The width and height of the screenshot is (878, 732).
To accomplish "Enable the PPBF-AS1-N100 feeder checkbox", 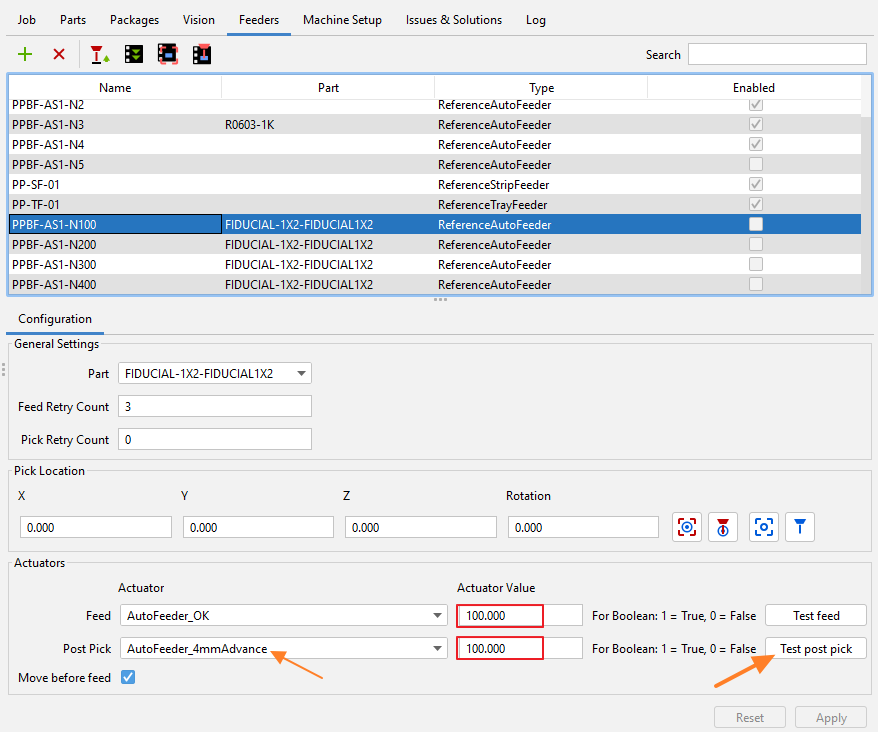I will point(756,224).
